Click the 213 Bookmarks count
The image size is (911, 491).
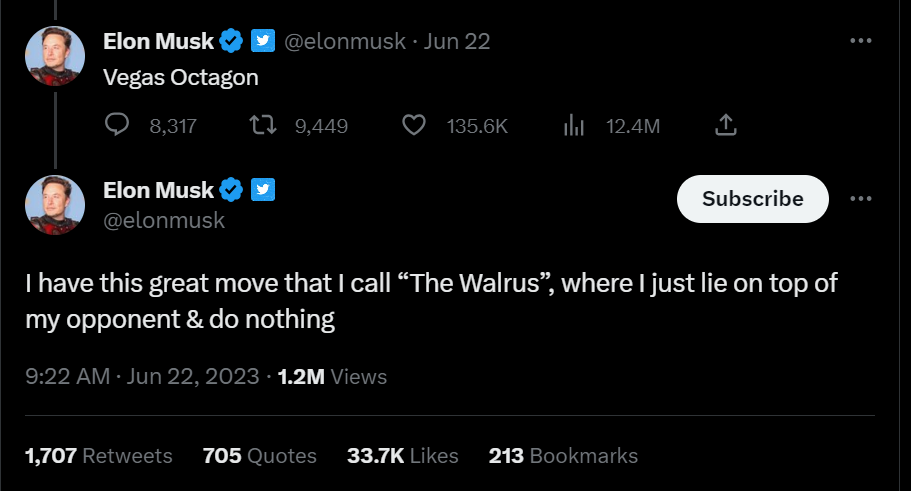click(x=563, y=456)
